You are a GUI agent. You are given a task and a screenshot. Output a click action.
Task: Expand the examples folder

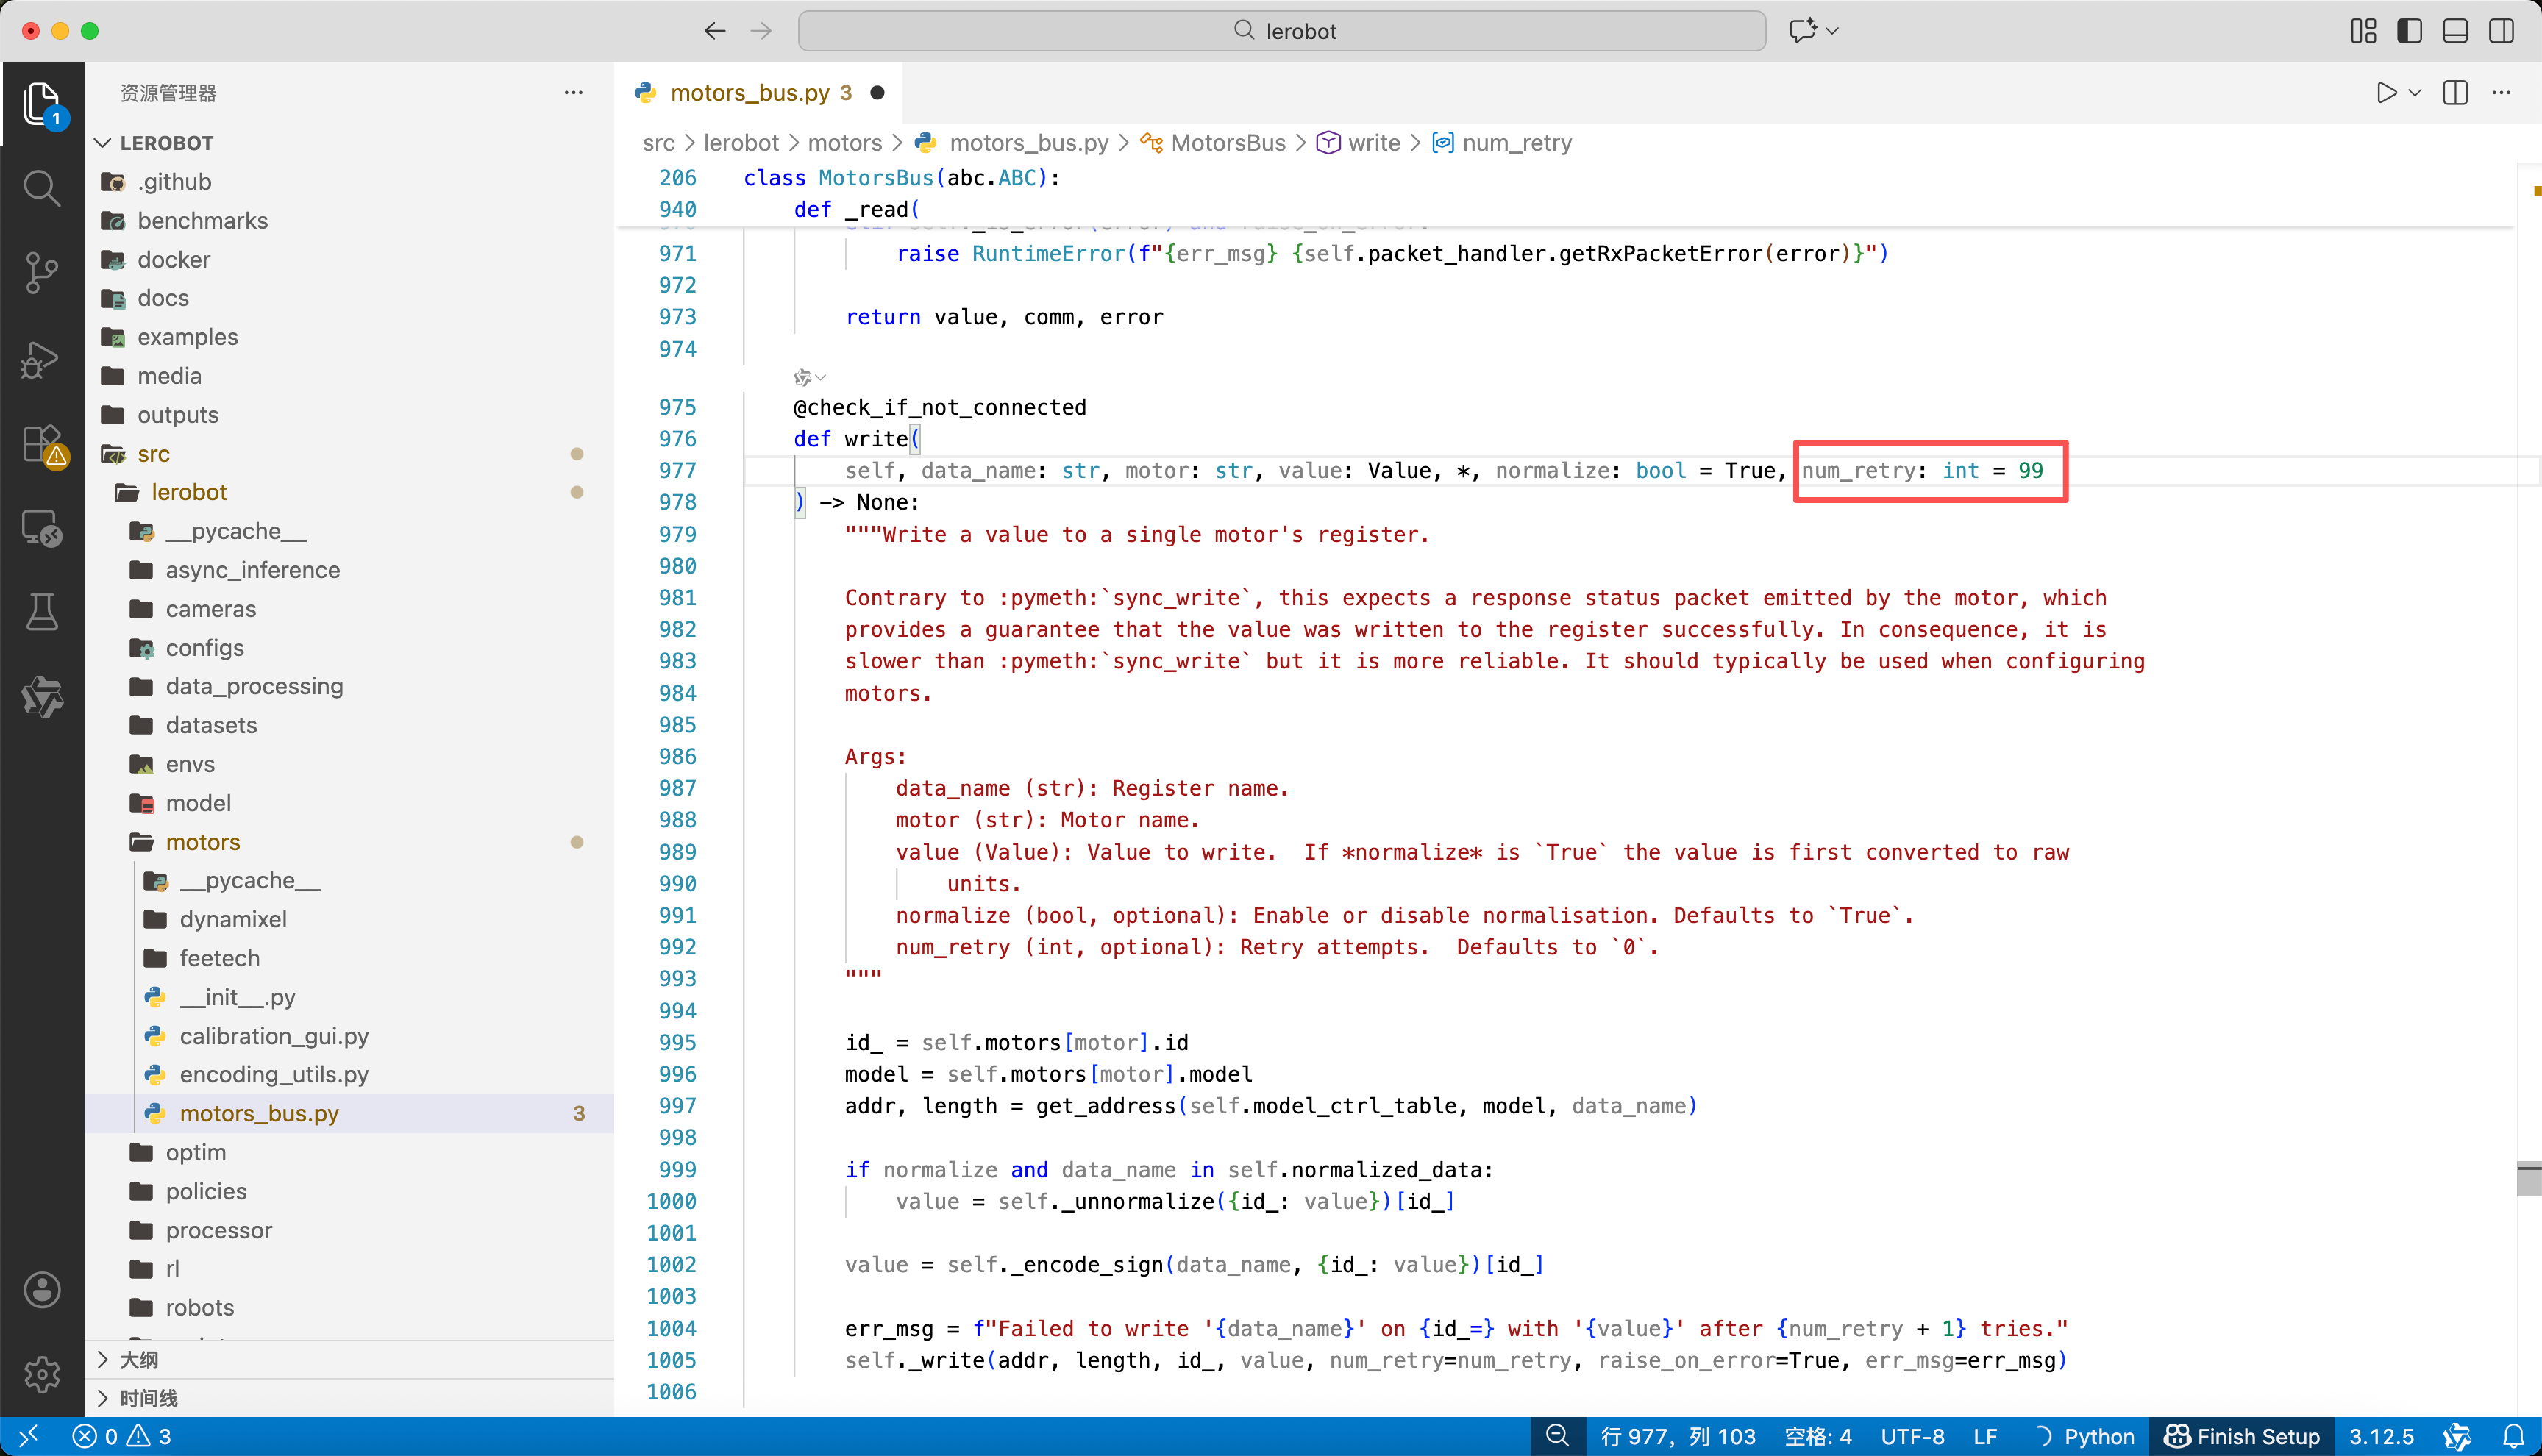[x=350, y=337]
